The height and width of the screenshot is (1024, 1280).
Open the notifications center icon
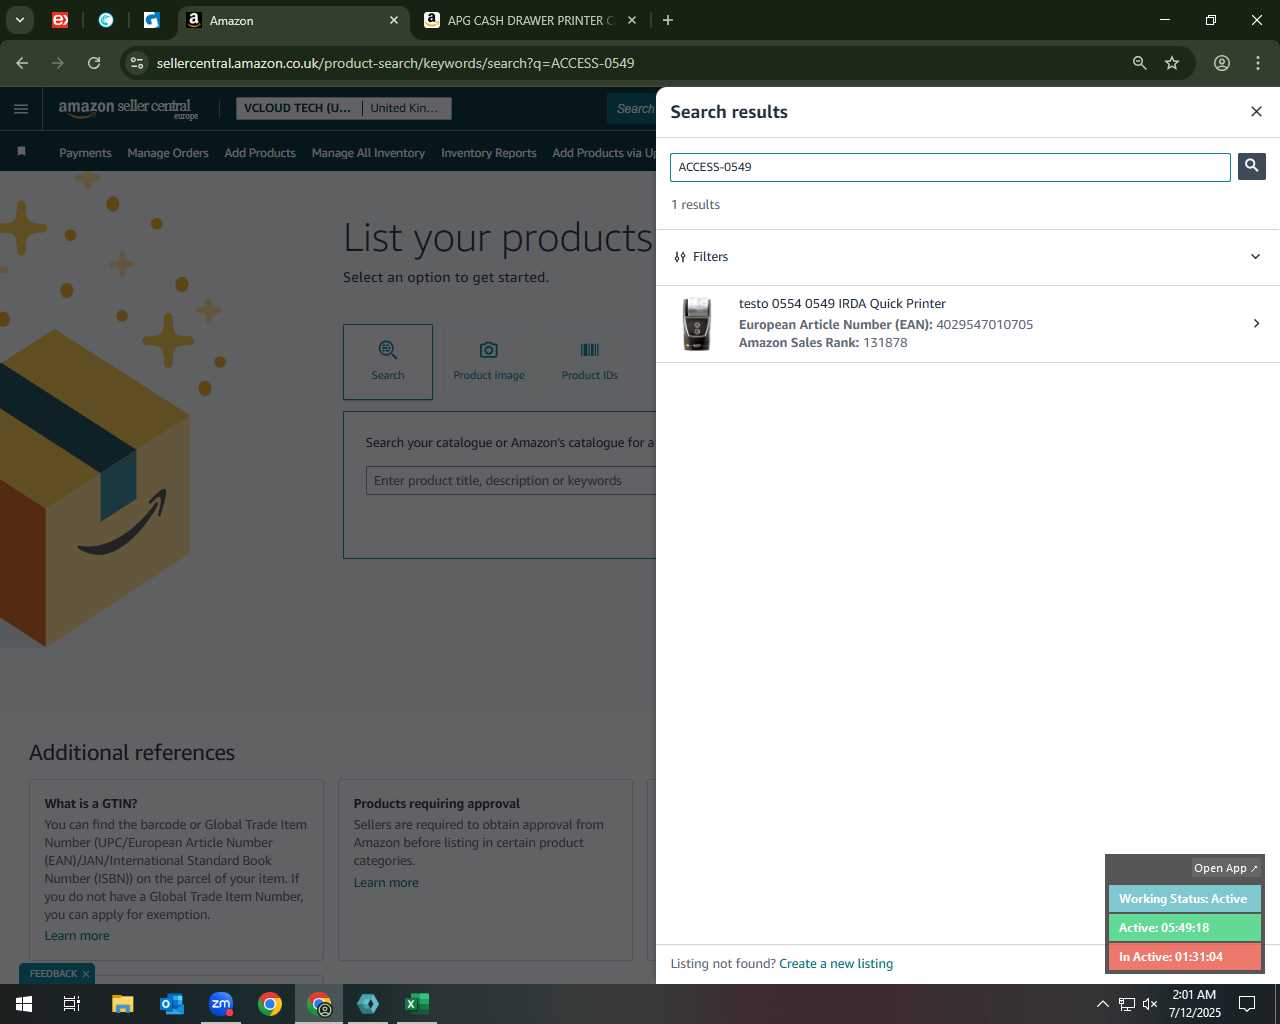click(1247, 1004)
